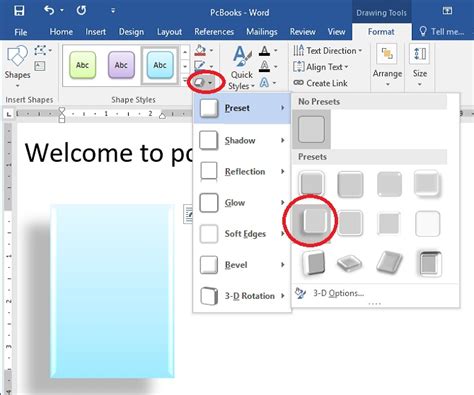The width and height of the screenshot is (474, 395).
Task: Switch to the Home tab
Action: [61, 32]
